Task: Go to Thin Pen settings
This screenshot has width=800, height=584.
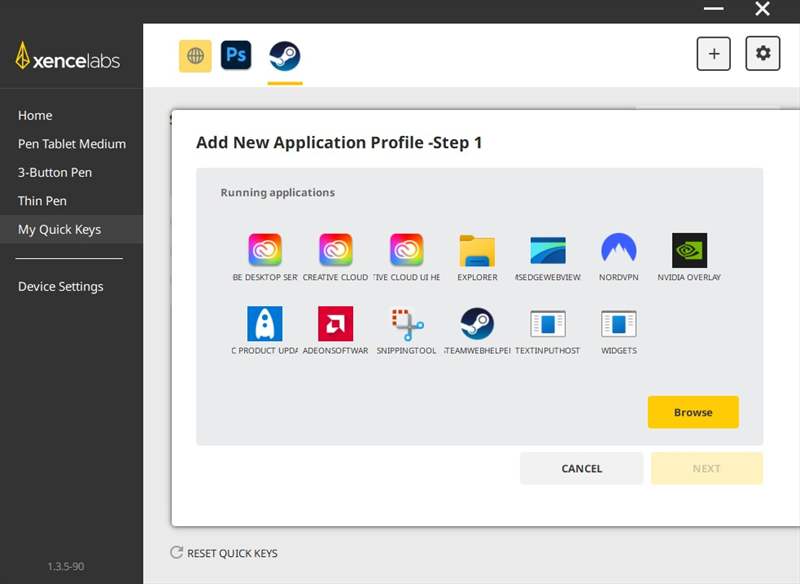Action: coord(42,201)
